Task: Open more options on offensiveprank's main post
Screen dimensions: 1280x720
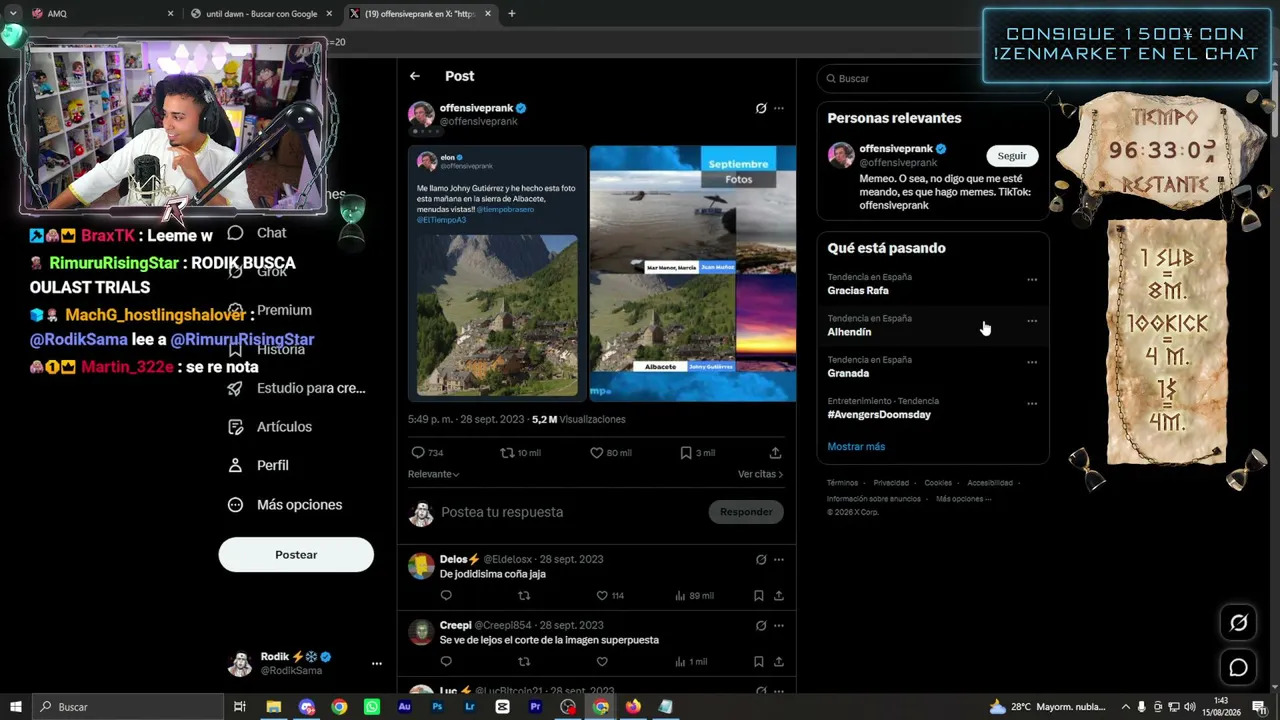Action: click(779, 108)
